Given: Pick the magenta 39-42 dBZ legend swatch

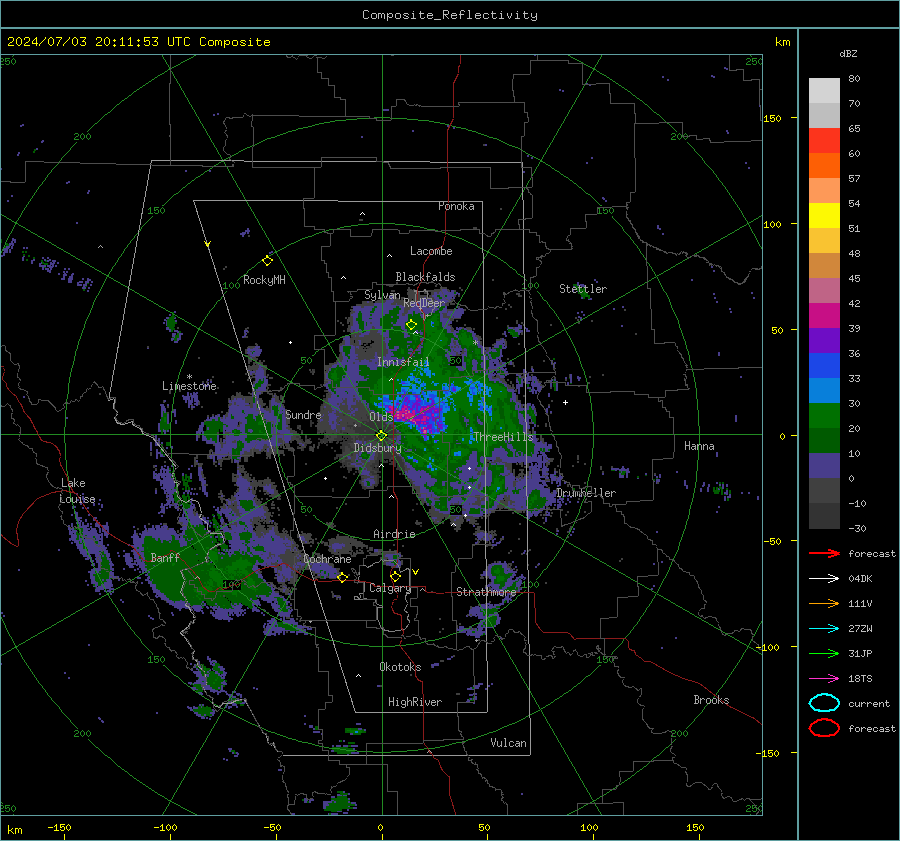Looking at the screenshot, I should [824, 315].
